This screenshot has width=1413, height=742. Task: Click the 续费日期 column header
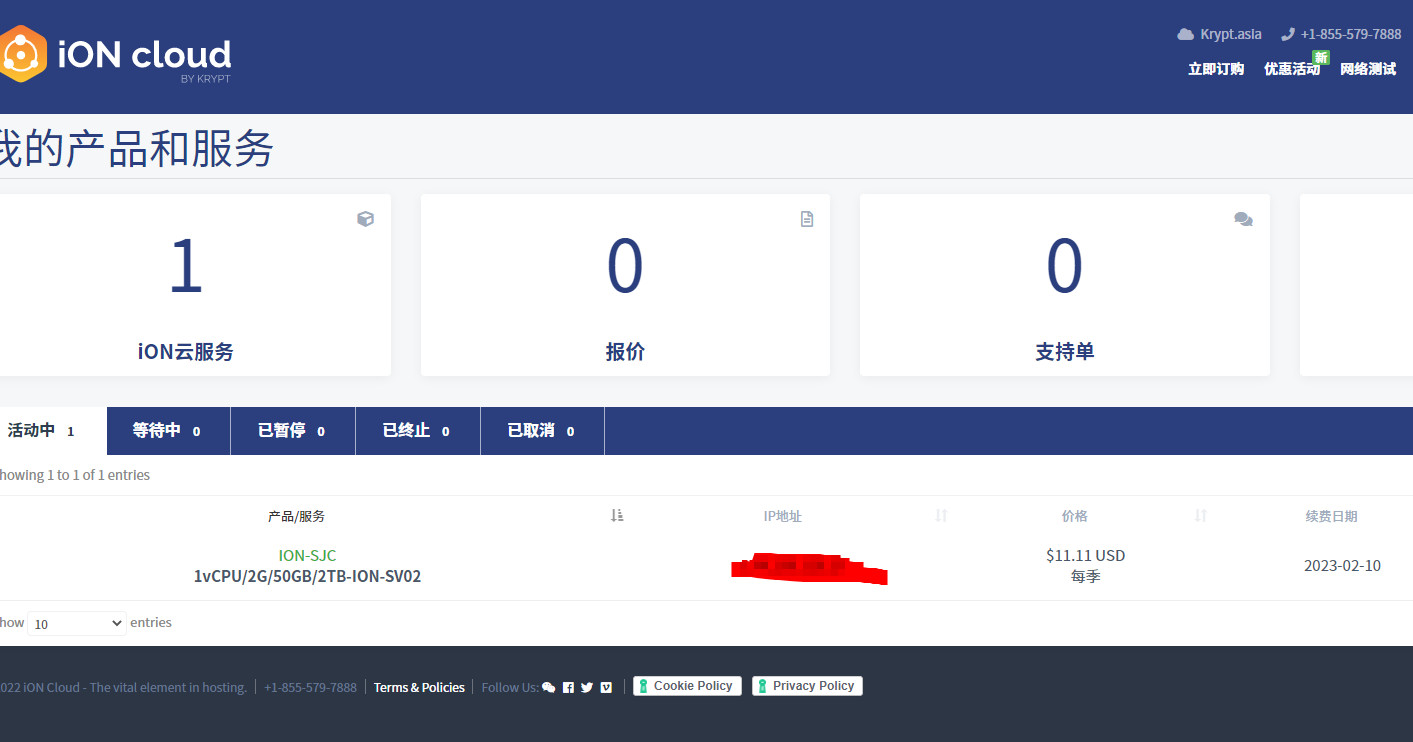pyautogui.click(x=1331, y=516)
